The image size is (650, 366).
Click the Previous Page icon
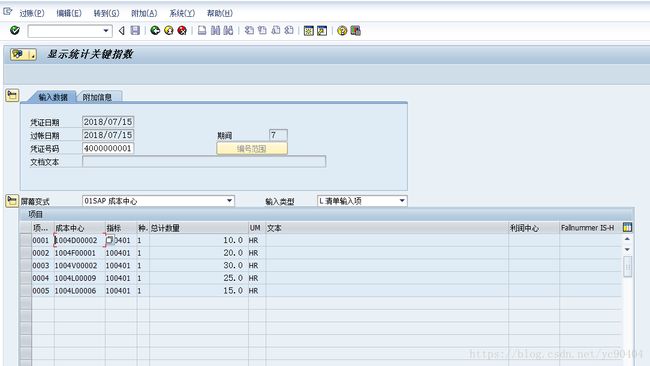[262, 30]
